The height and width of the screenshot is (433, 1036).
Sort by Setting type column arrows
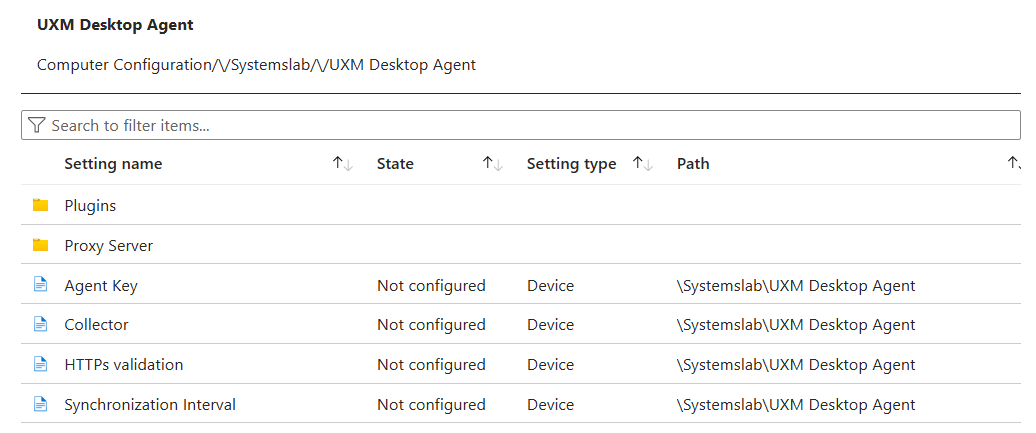pos(643,164)
